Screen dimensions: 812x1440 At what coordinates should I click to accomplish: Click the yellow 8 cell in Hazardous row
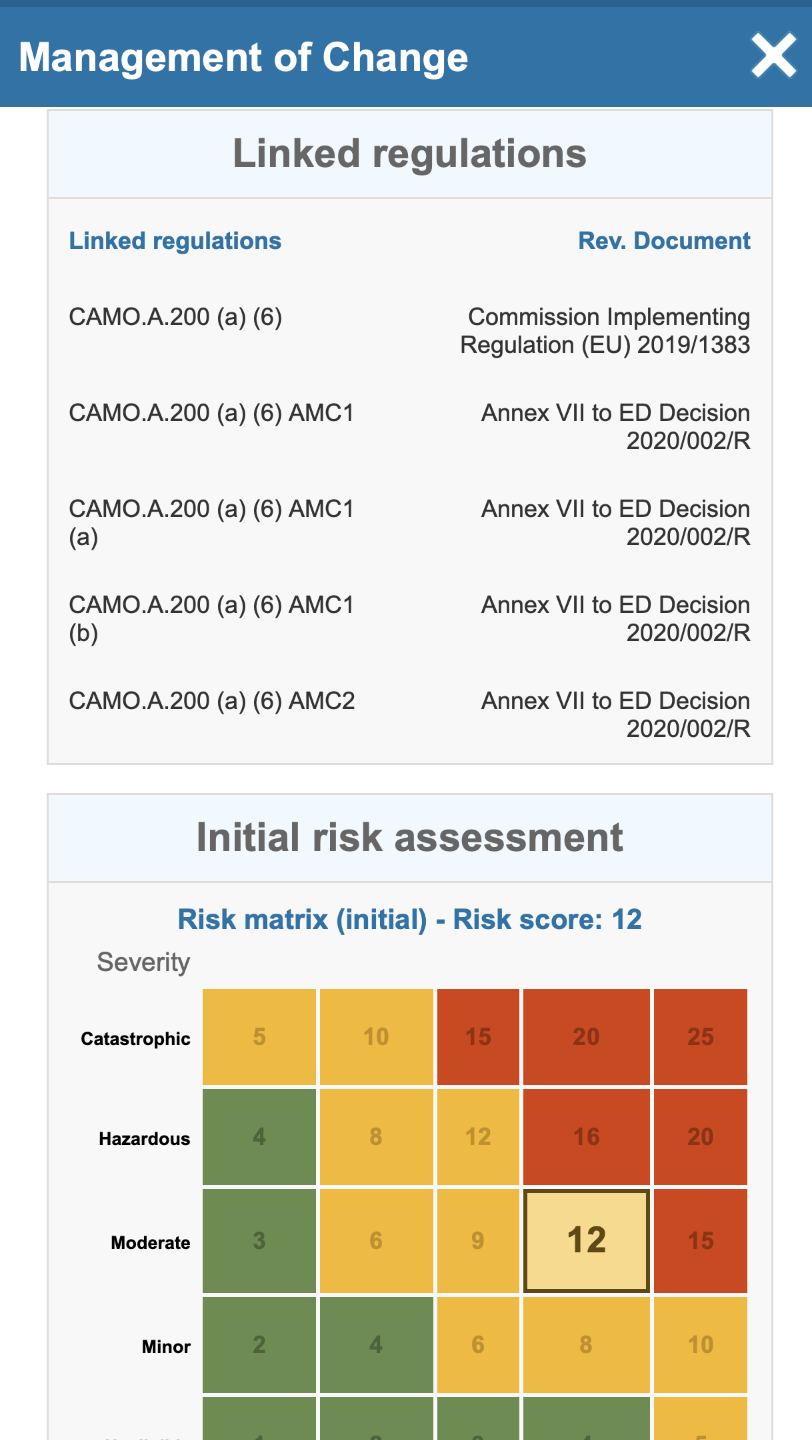376,1137
